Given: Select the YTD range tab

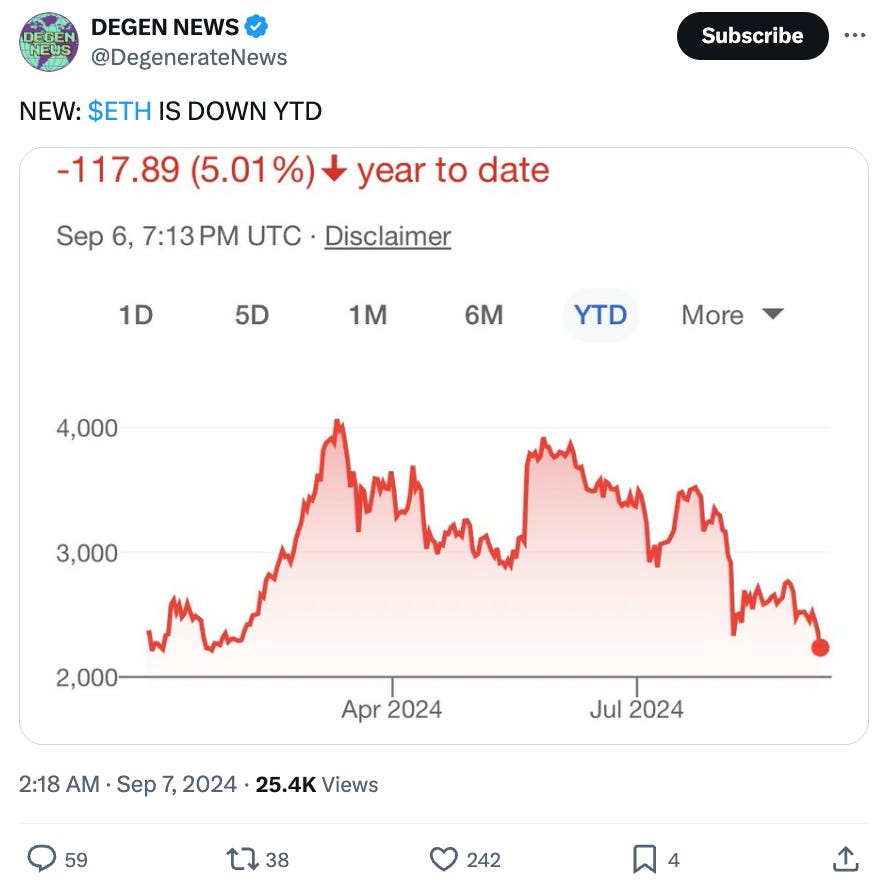Looking at the screenshot, I should click(600, 315).
